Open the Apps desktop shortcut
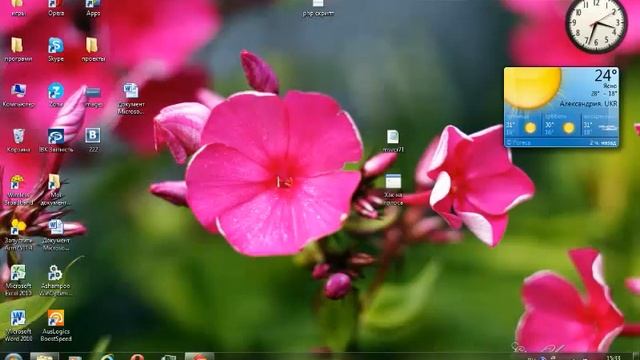640x360 pixels. tap(93, 6)
